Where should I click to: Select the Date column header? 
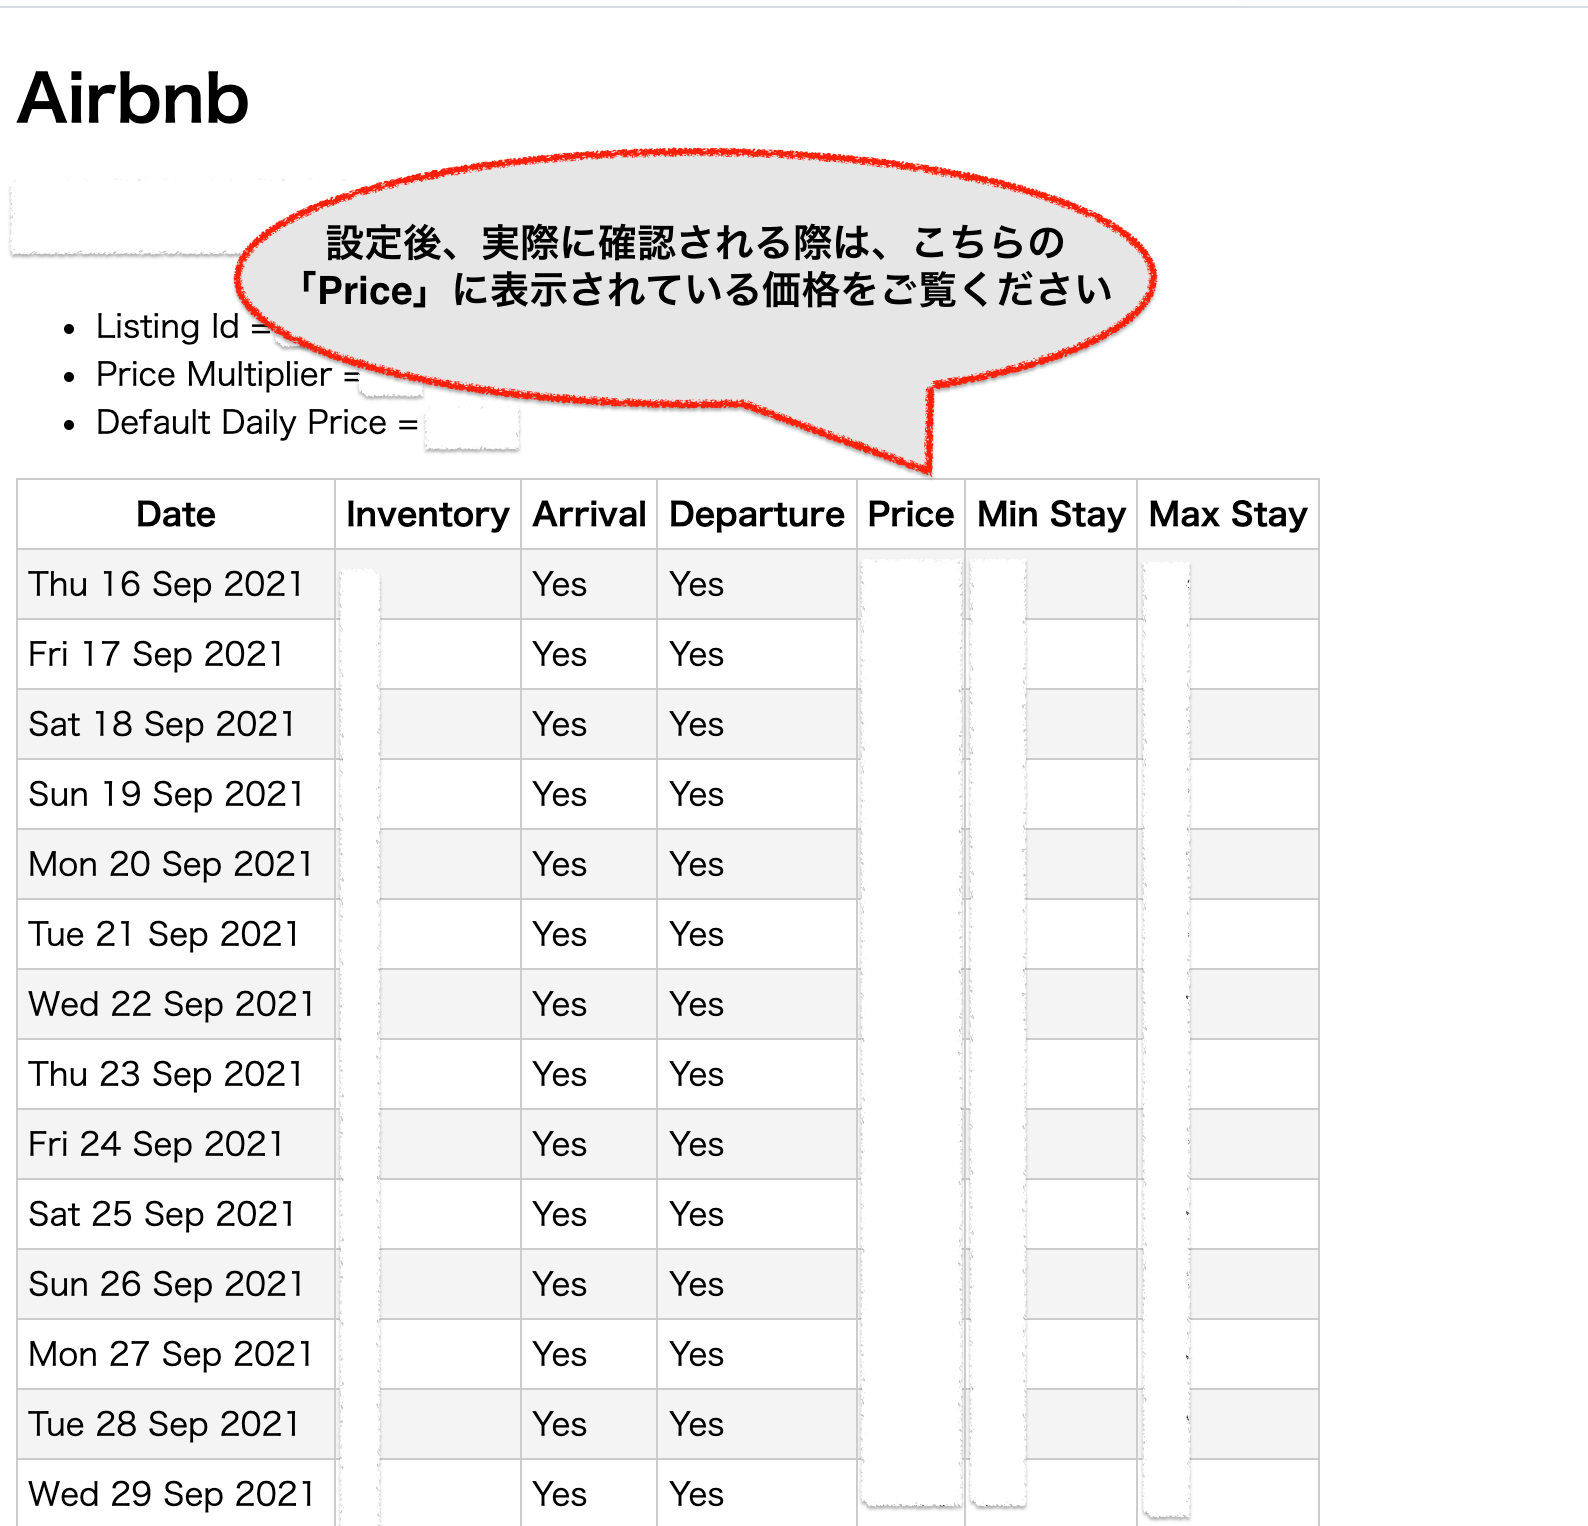click(176, 514)
